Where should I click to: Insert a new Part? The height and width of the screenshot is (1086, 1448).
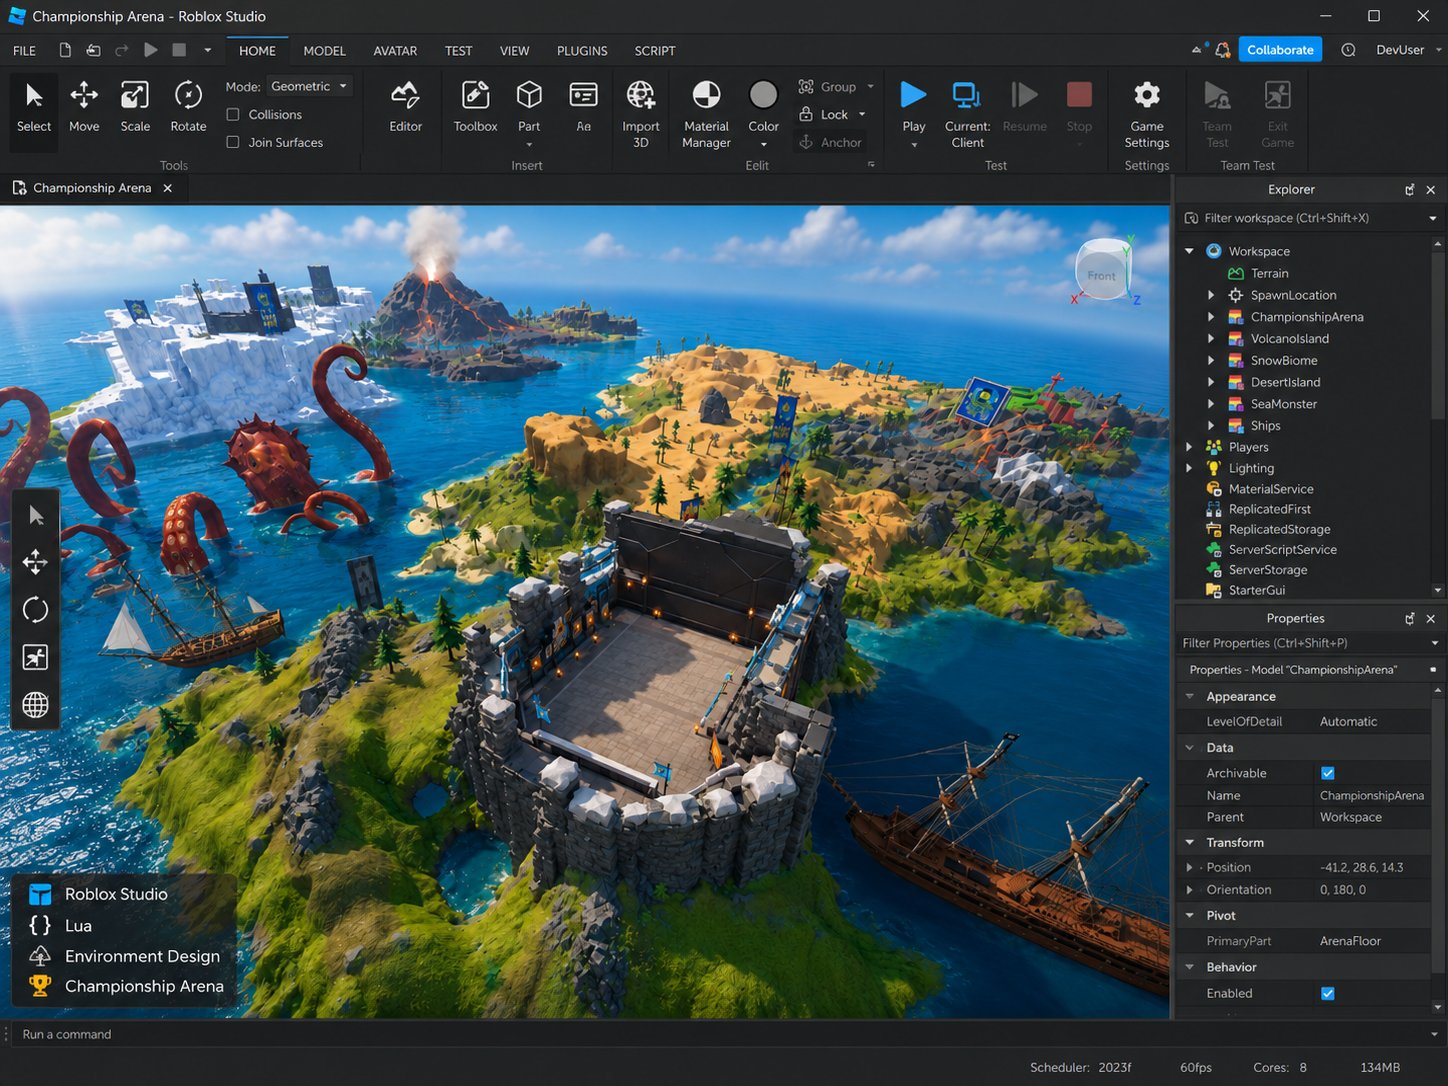pyautogui.click(x=529, y=108)
